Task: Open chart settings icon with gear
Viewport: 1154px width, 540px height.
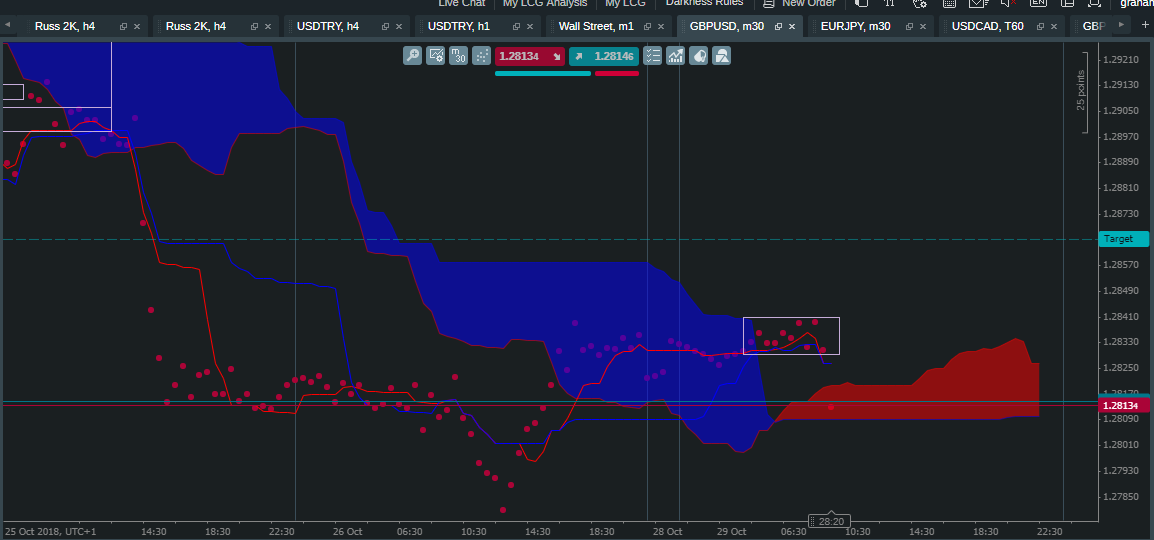Action: coord(436,56)
